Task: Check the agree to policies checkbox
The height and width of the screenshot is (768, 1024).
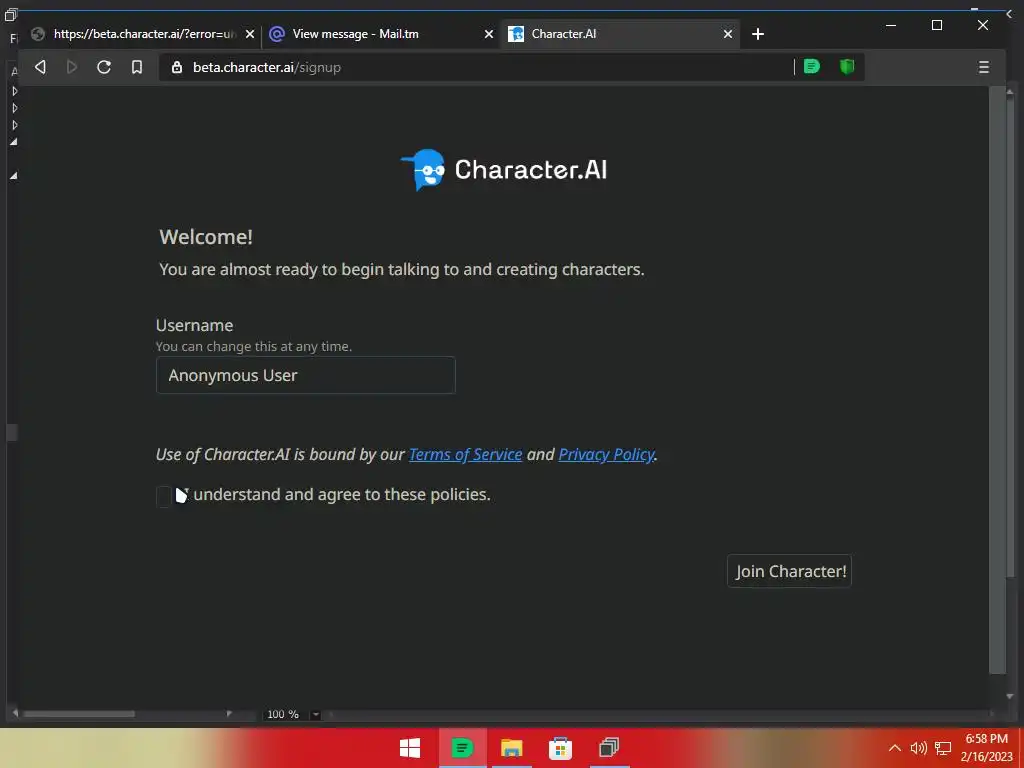Action: tap(164, 496)
